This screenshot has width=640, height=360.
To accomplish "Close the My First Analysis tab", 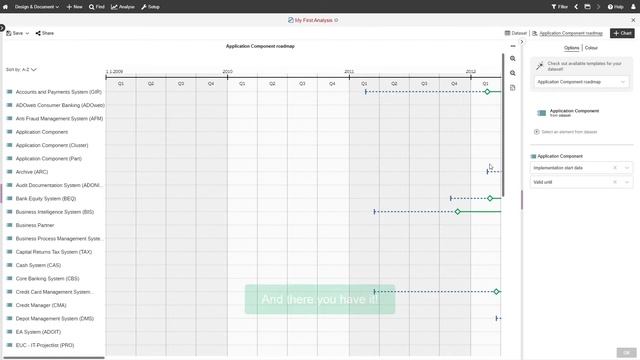I will pyautogui.click(x=633, y=20).
